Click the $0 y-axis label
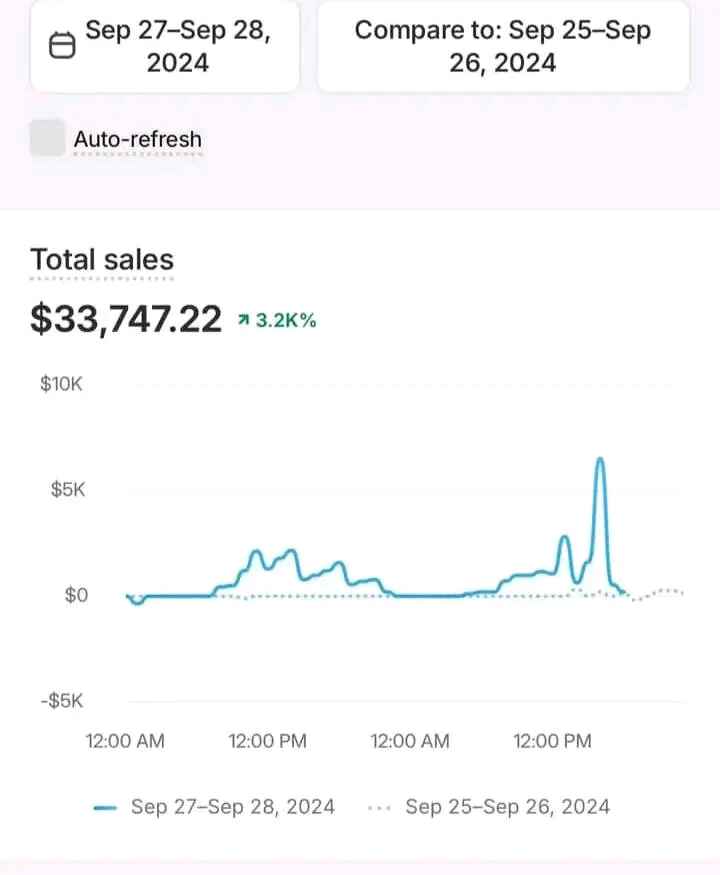This screenshot has width=720, height=875. tap(73, 595)
